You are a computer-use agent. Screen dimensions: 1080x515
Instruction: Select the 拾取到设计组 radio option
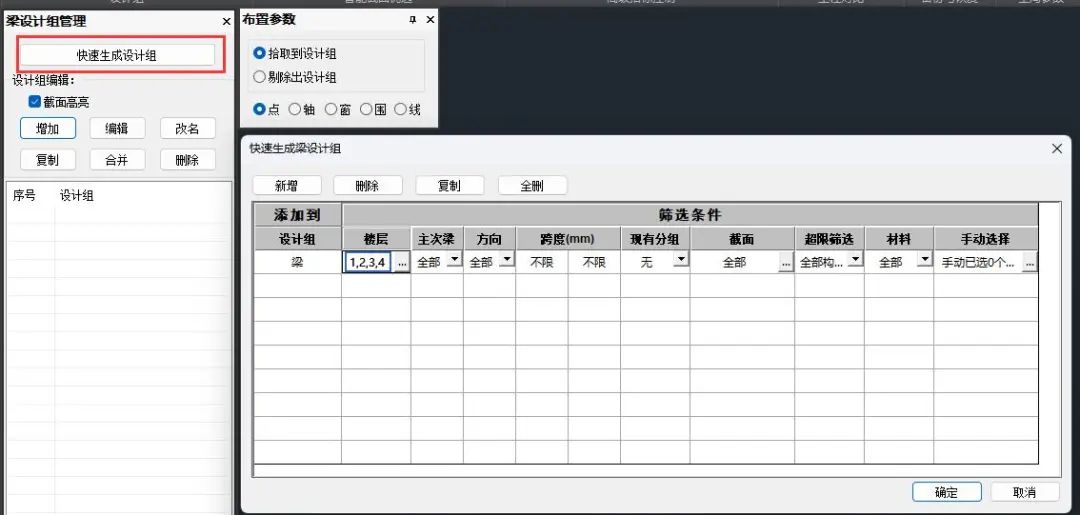point(259,53)
